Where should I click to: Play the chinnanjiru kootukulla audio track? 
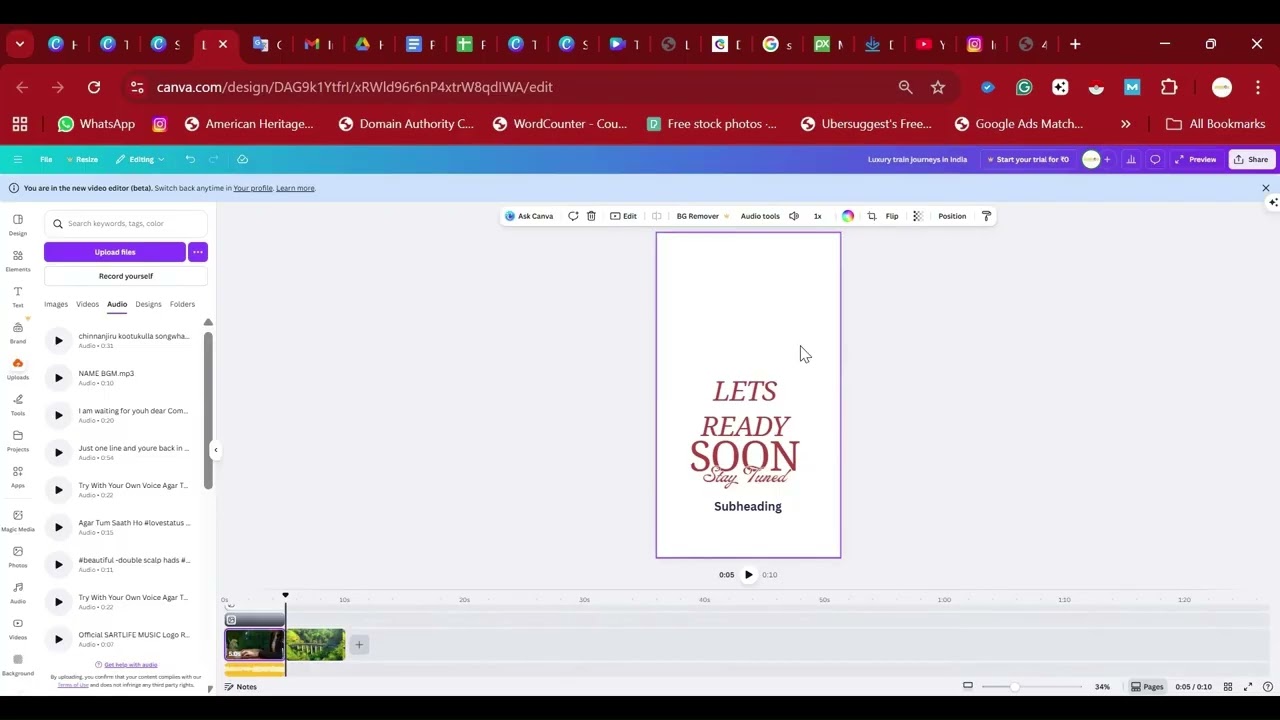(x=58, y=341)
